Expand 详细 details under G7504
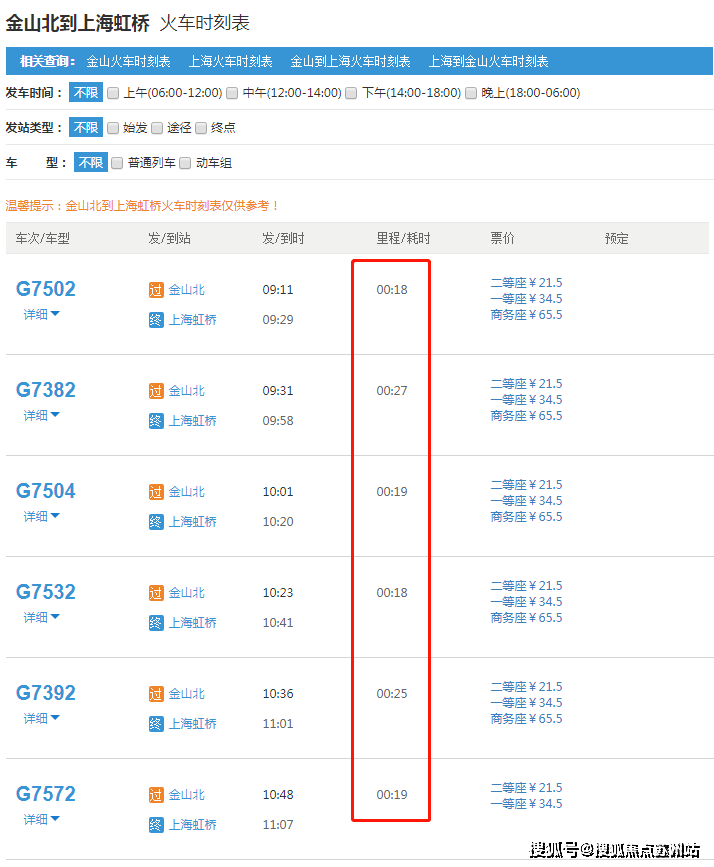Image resolution: width=714 pixels, height=867 pixels. coord(42,516)
